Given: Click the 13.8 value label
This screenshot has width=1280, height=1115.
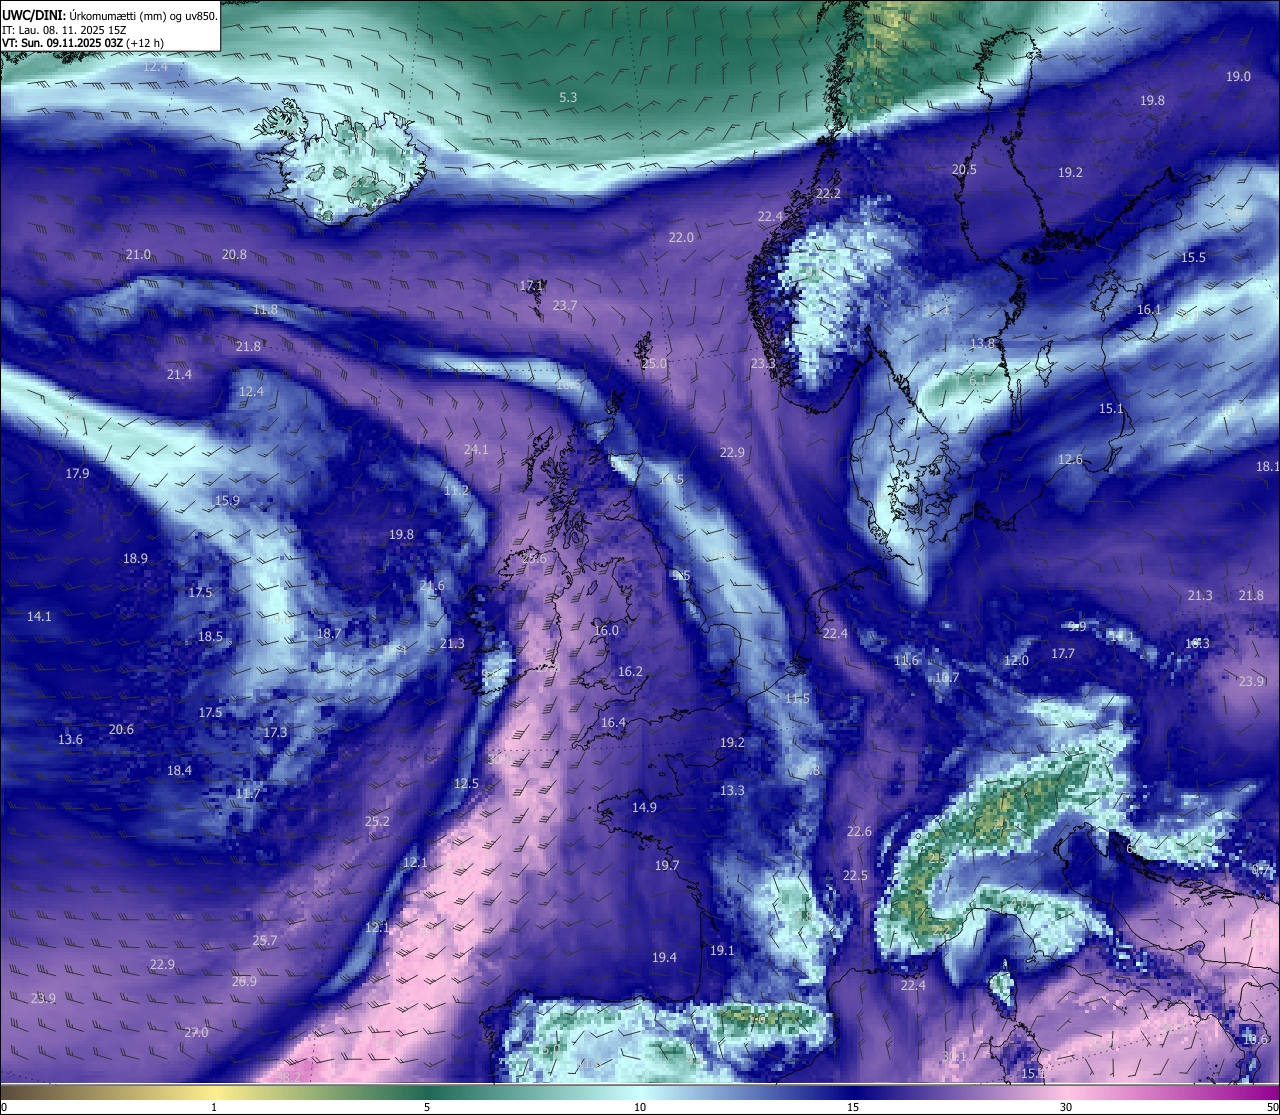Looking at the screenshot, I should pos(982,343).
